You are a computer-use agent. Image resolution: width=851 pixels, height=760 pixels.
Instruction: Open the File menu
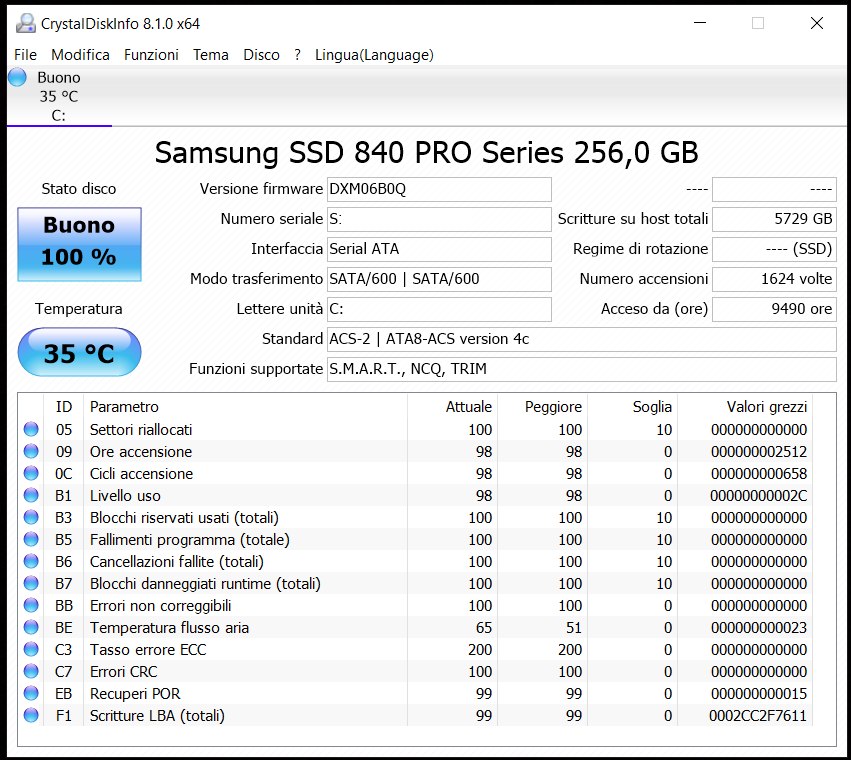[26, 55]
